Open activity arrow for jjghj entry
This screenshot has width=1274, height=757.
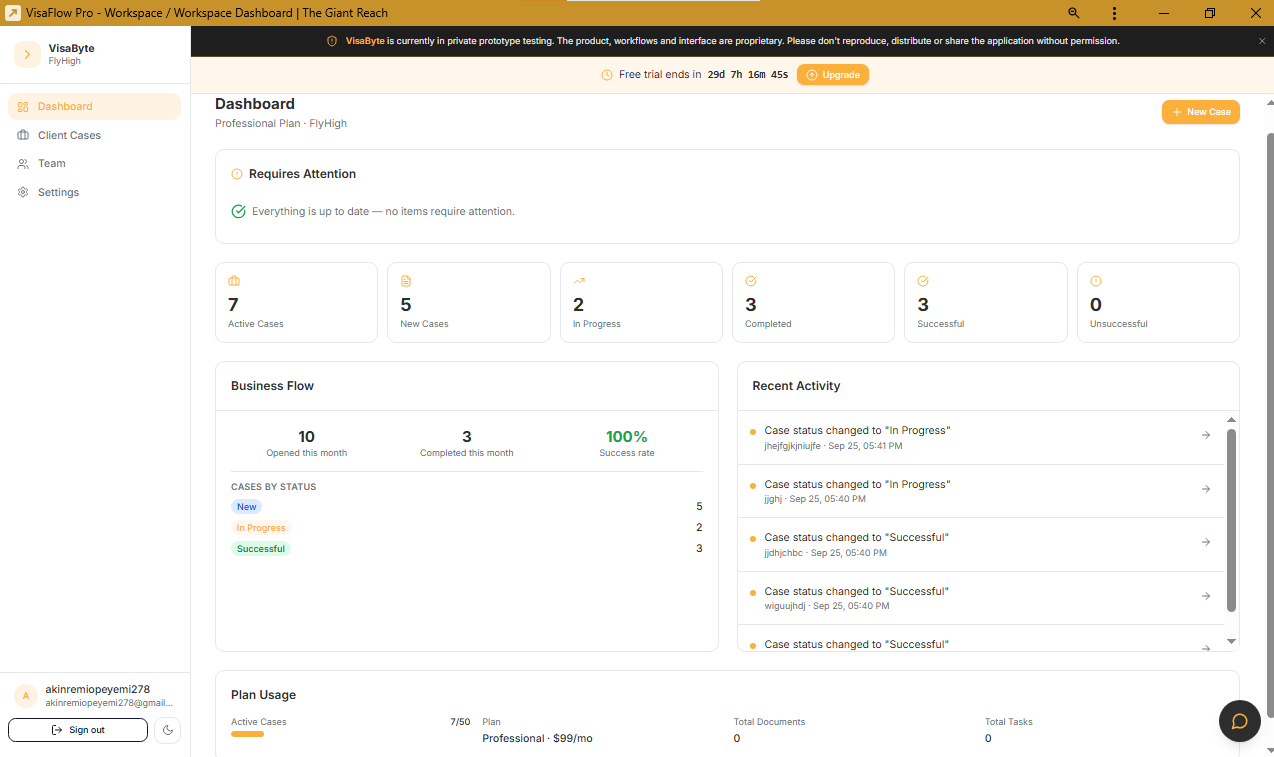point(1206,489)
